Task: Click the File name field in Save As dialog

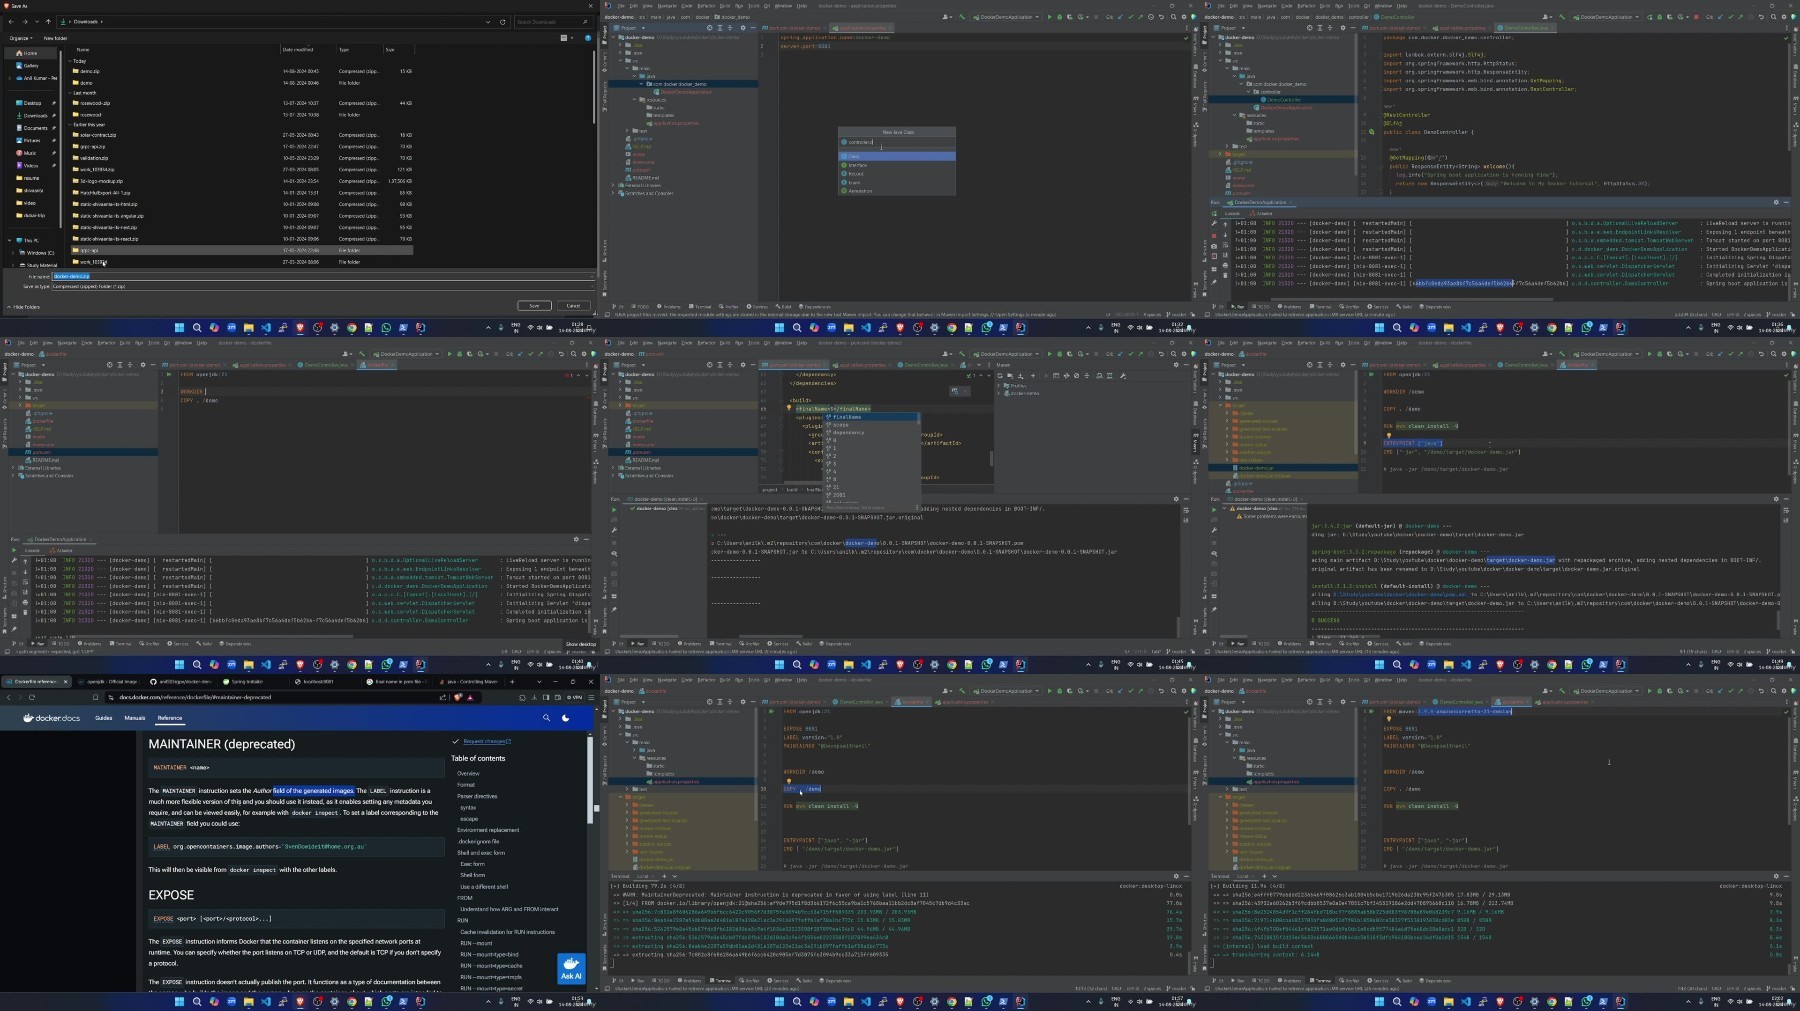Action: click(x=321, y=276)
